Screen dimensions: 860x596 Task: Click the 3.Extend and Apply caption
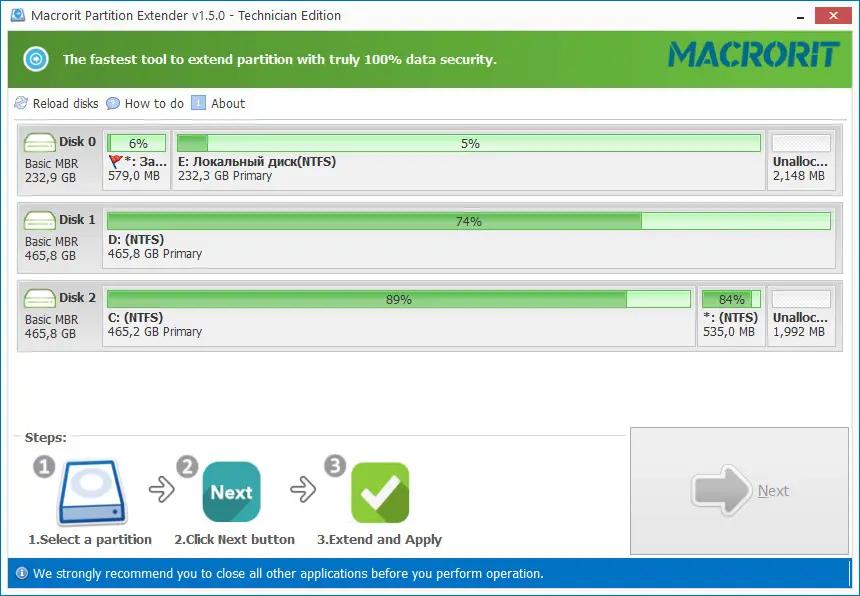click(380, 540)
